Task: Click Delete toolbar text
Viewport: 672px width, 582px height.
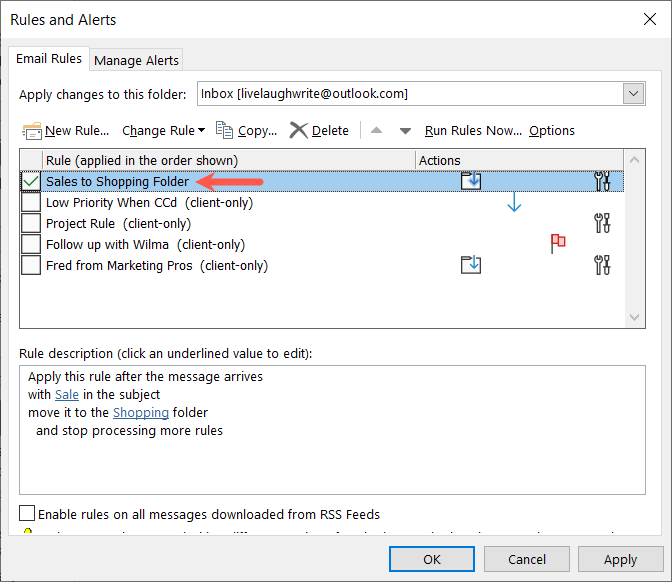Action: (x=330, y=130)
